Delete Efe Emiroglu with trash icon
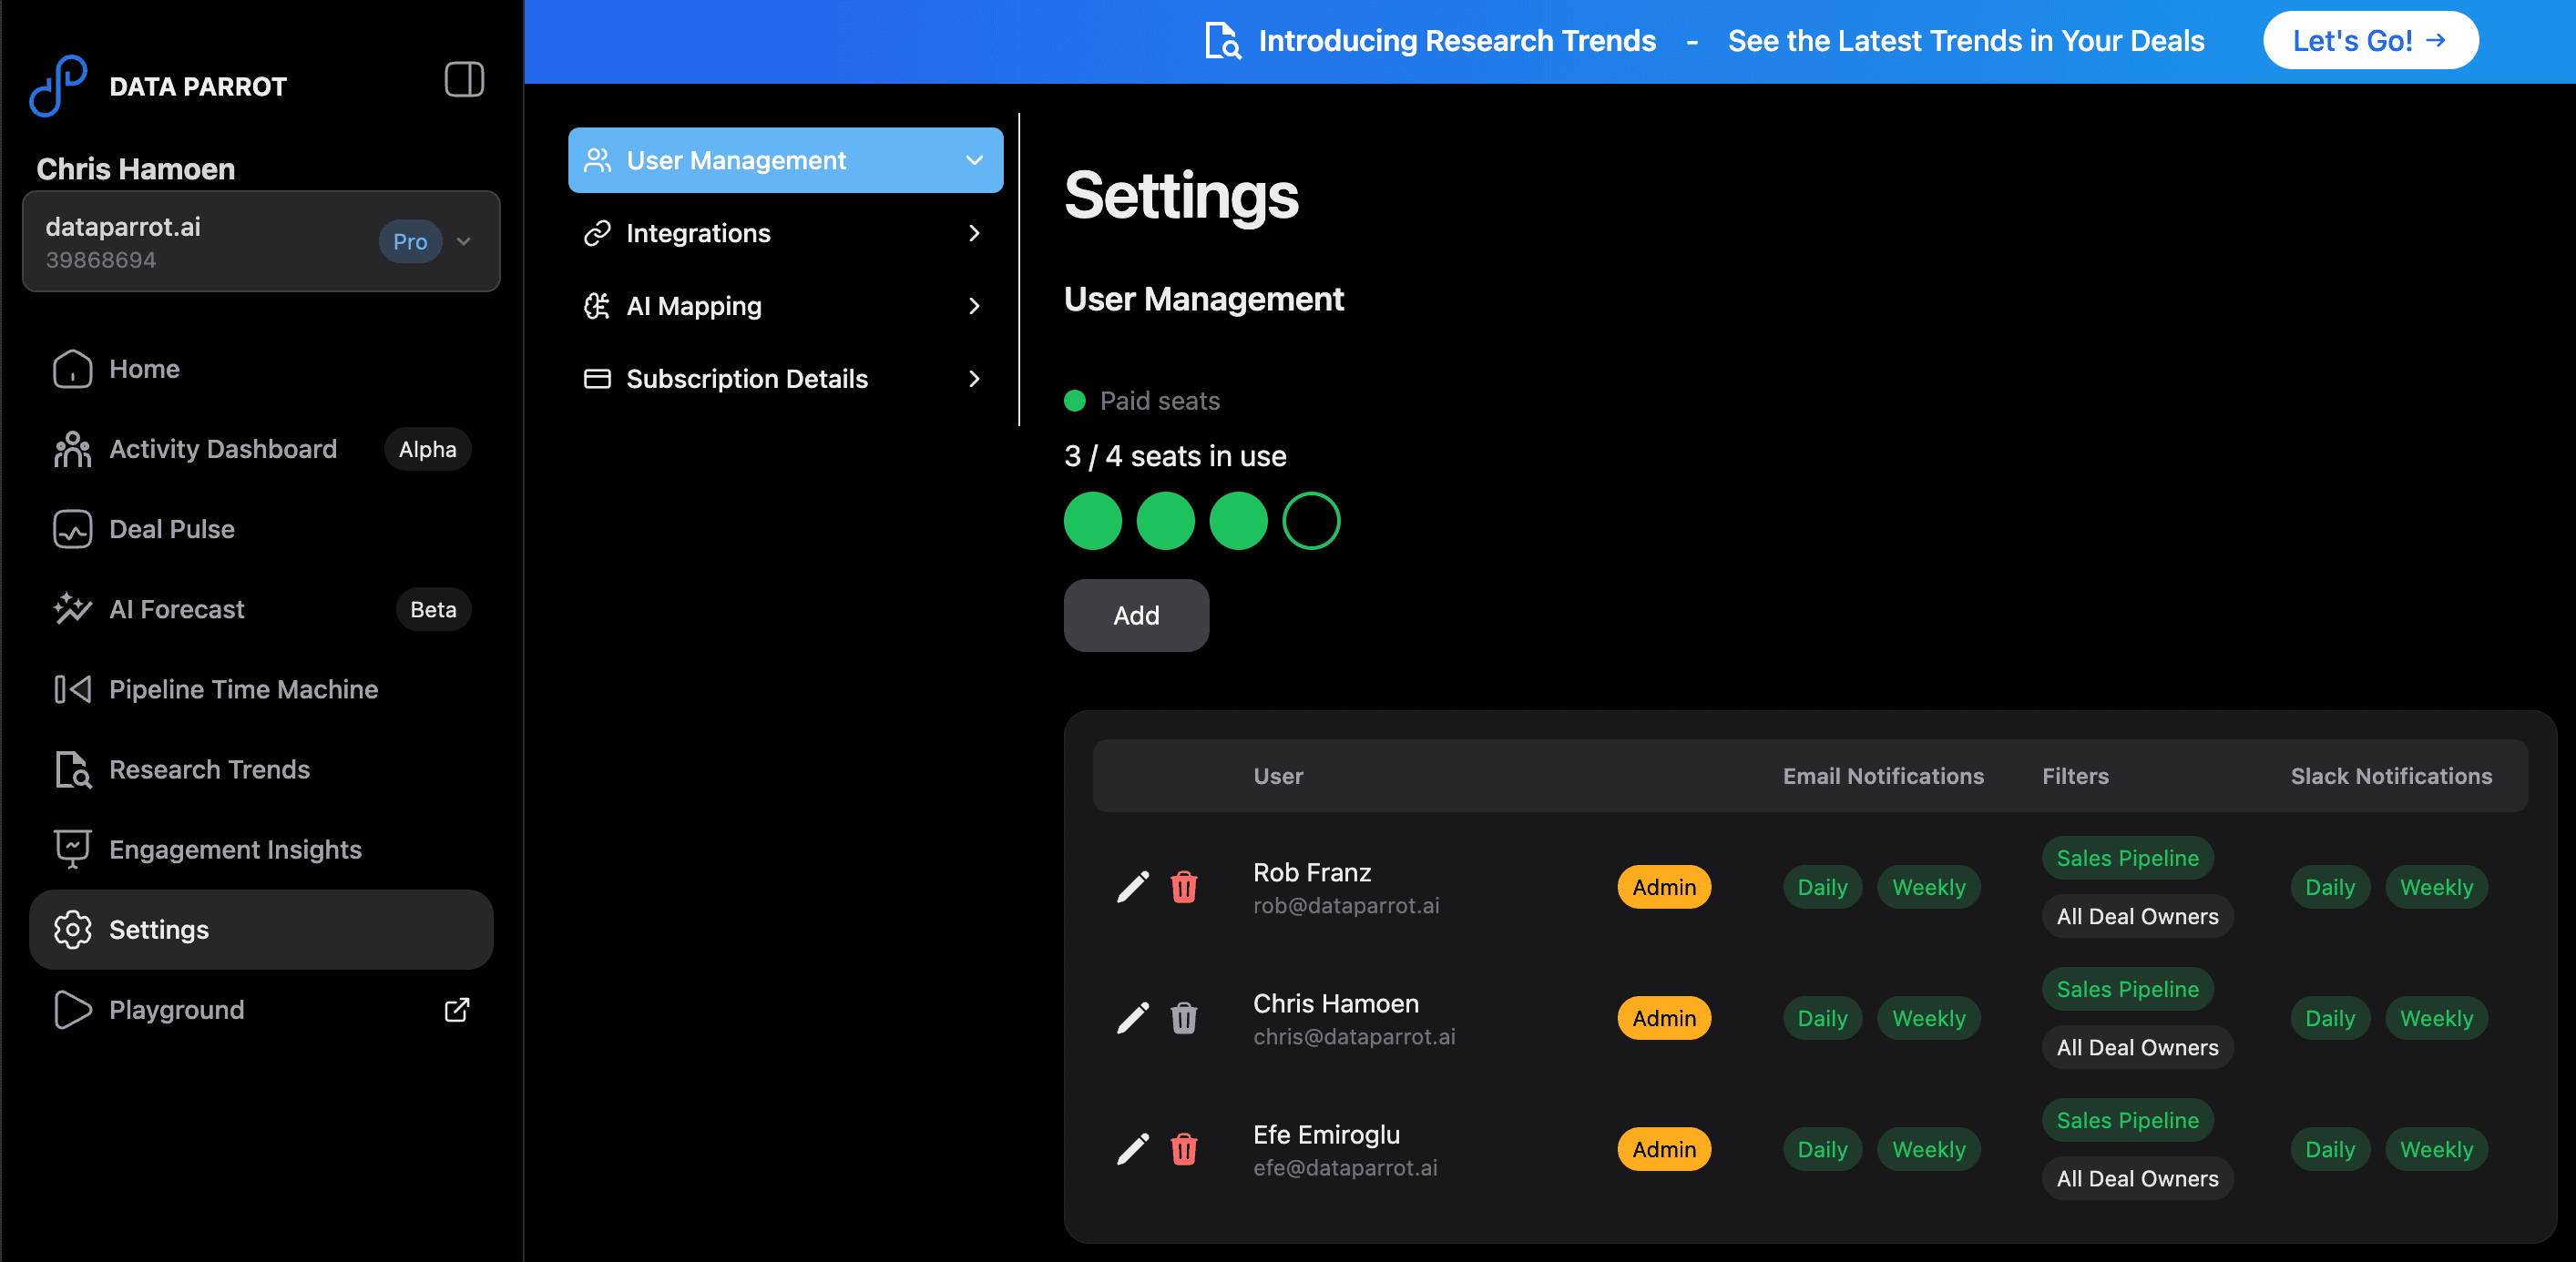The height and width of the screenshot is (1262, 2576). tap(1184, 1149)
